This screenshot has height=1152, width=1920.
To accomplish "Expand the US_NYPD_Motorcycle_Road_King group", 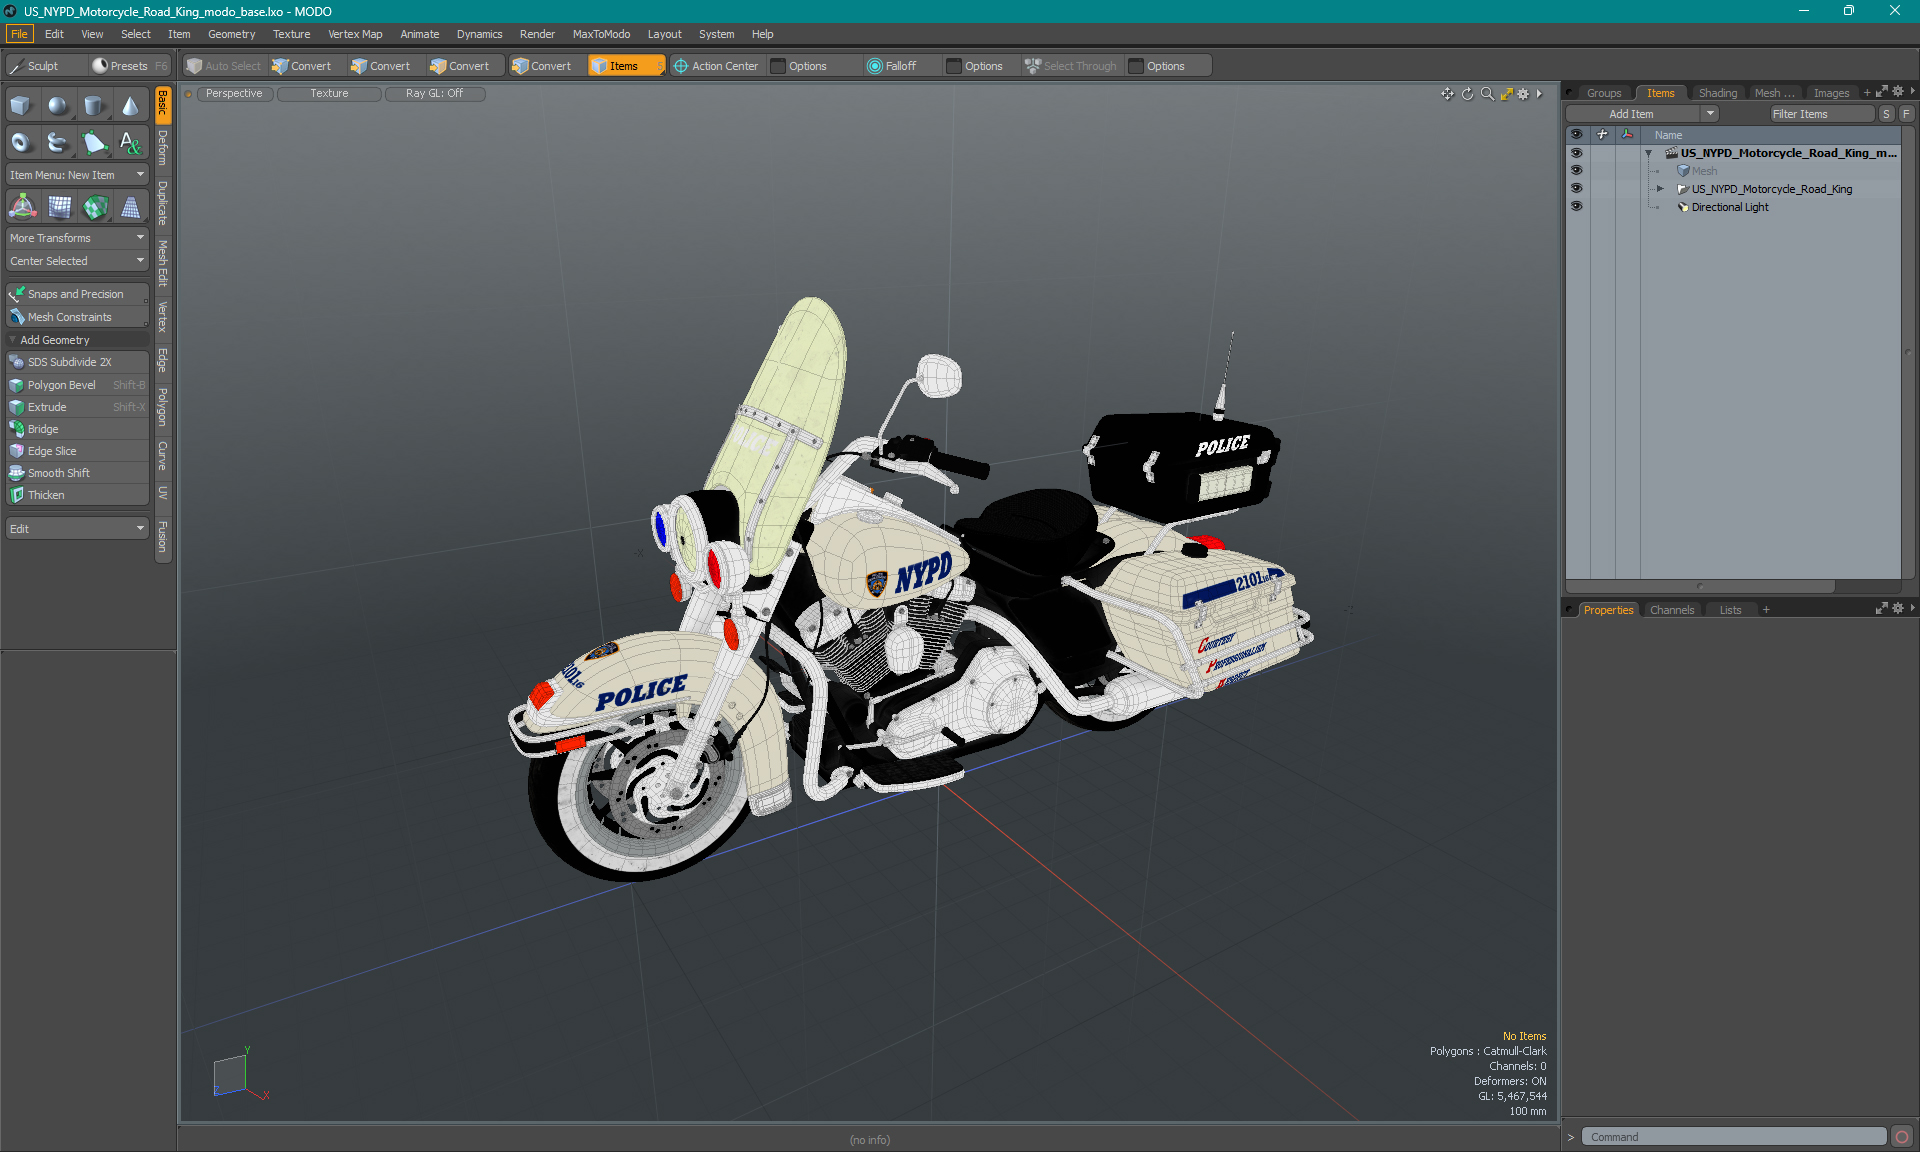I will (x=1660, y=189).
